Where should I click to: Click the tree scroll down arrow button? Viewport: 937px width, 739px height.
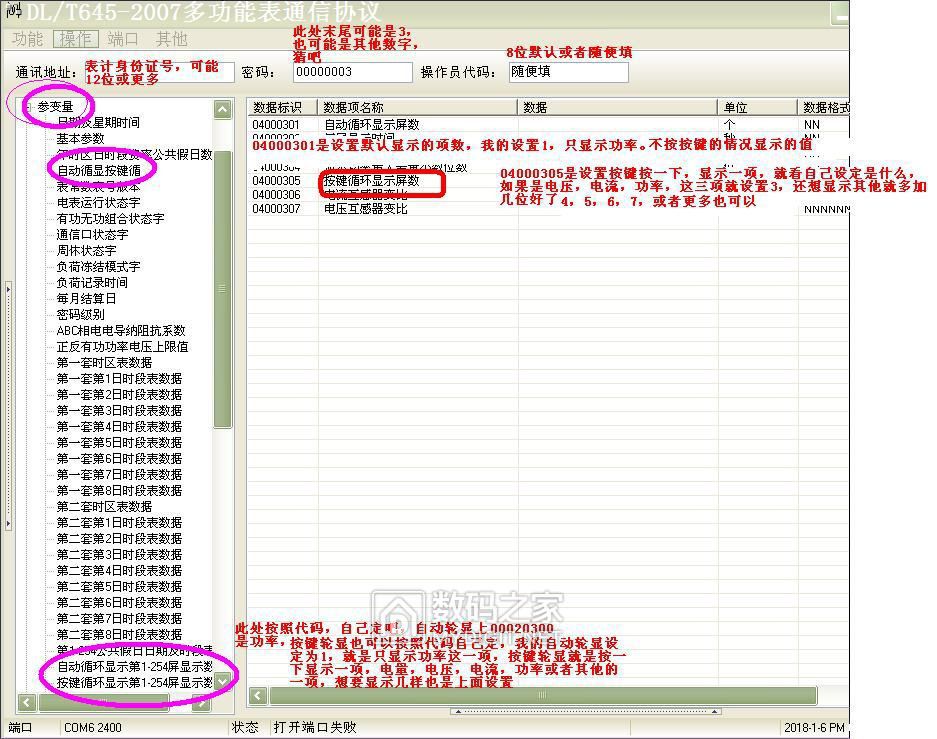coord(223,680)
